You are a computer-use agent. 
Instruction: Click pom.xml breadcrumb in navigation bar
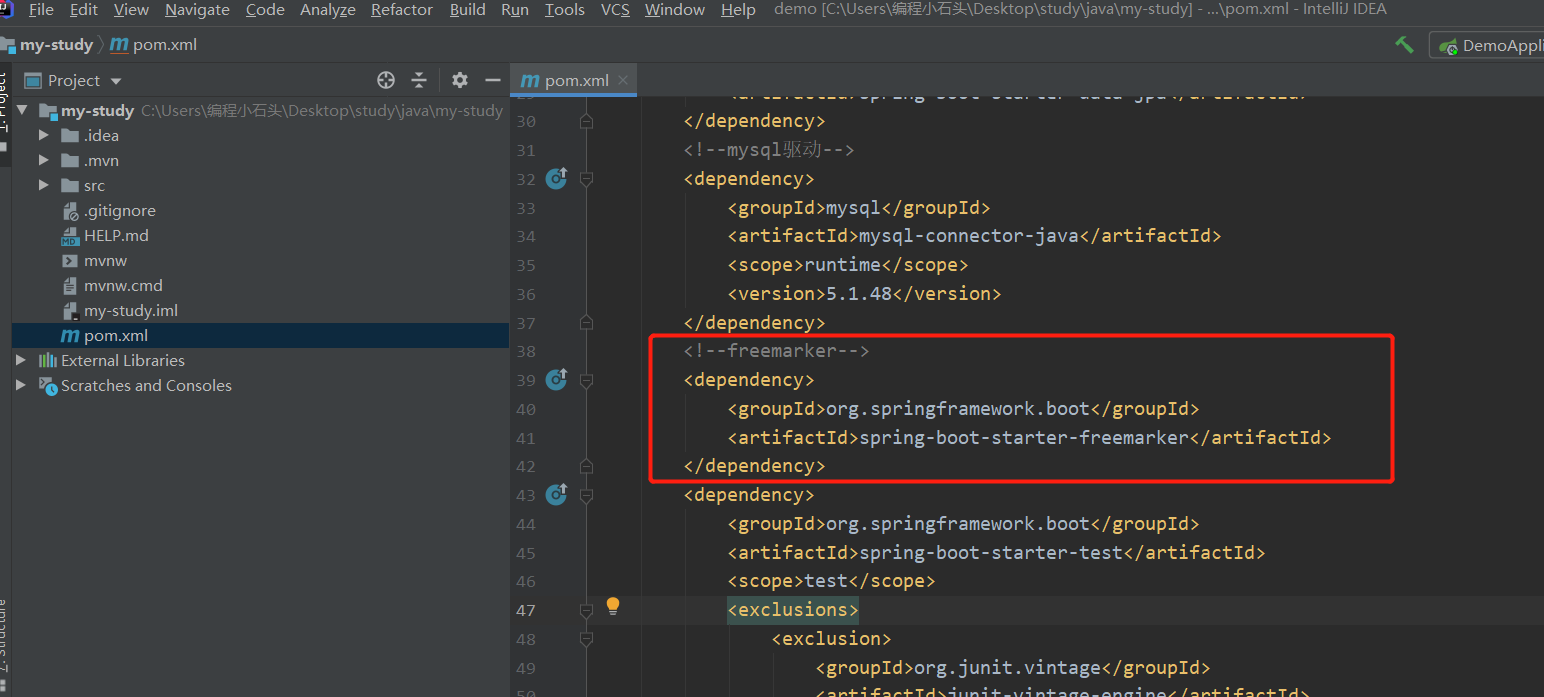pyautogui.click(x=153, y=45)
